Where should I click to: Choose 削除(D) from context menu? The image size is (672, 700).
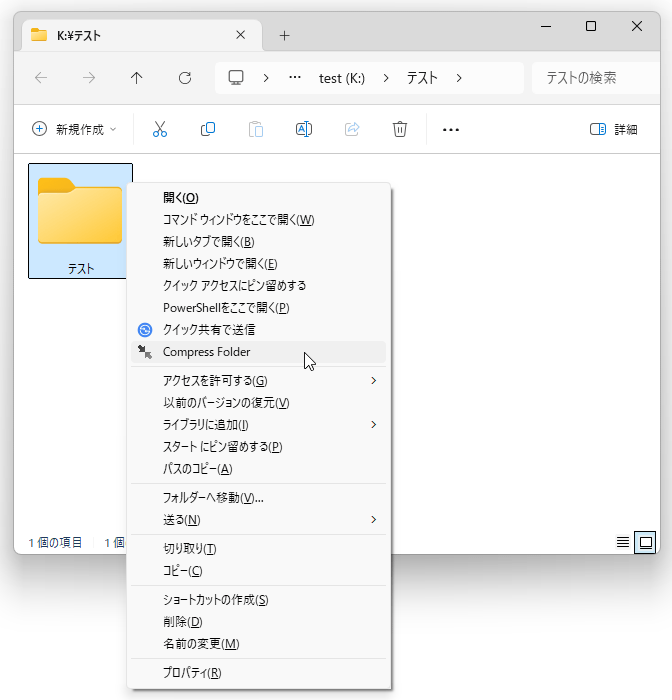(x=258, y=621)
